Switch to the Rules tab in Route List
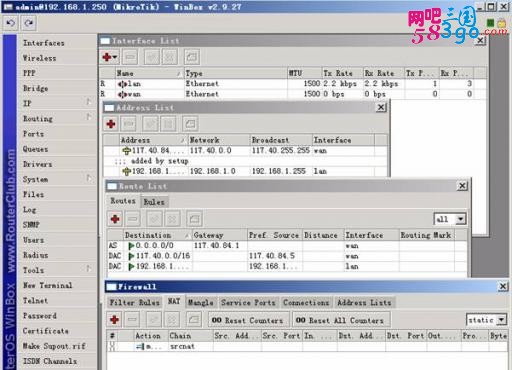The width and height of the screenshot is (512, 370). (x=154, y=202)
